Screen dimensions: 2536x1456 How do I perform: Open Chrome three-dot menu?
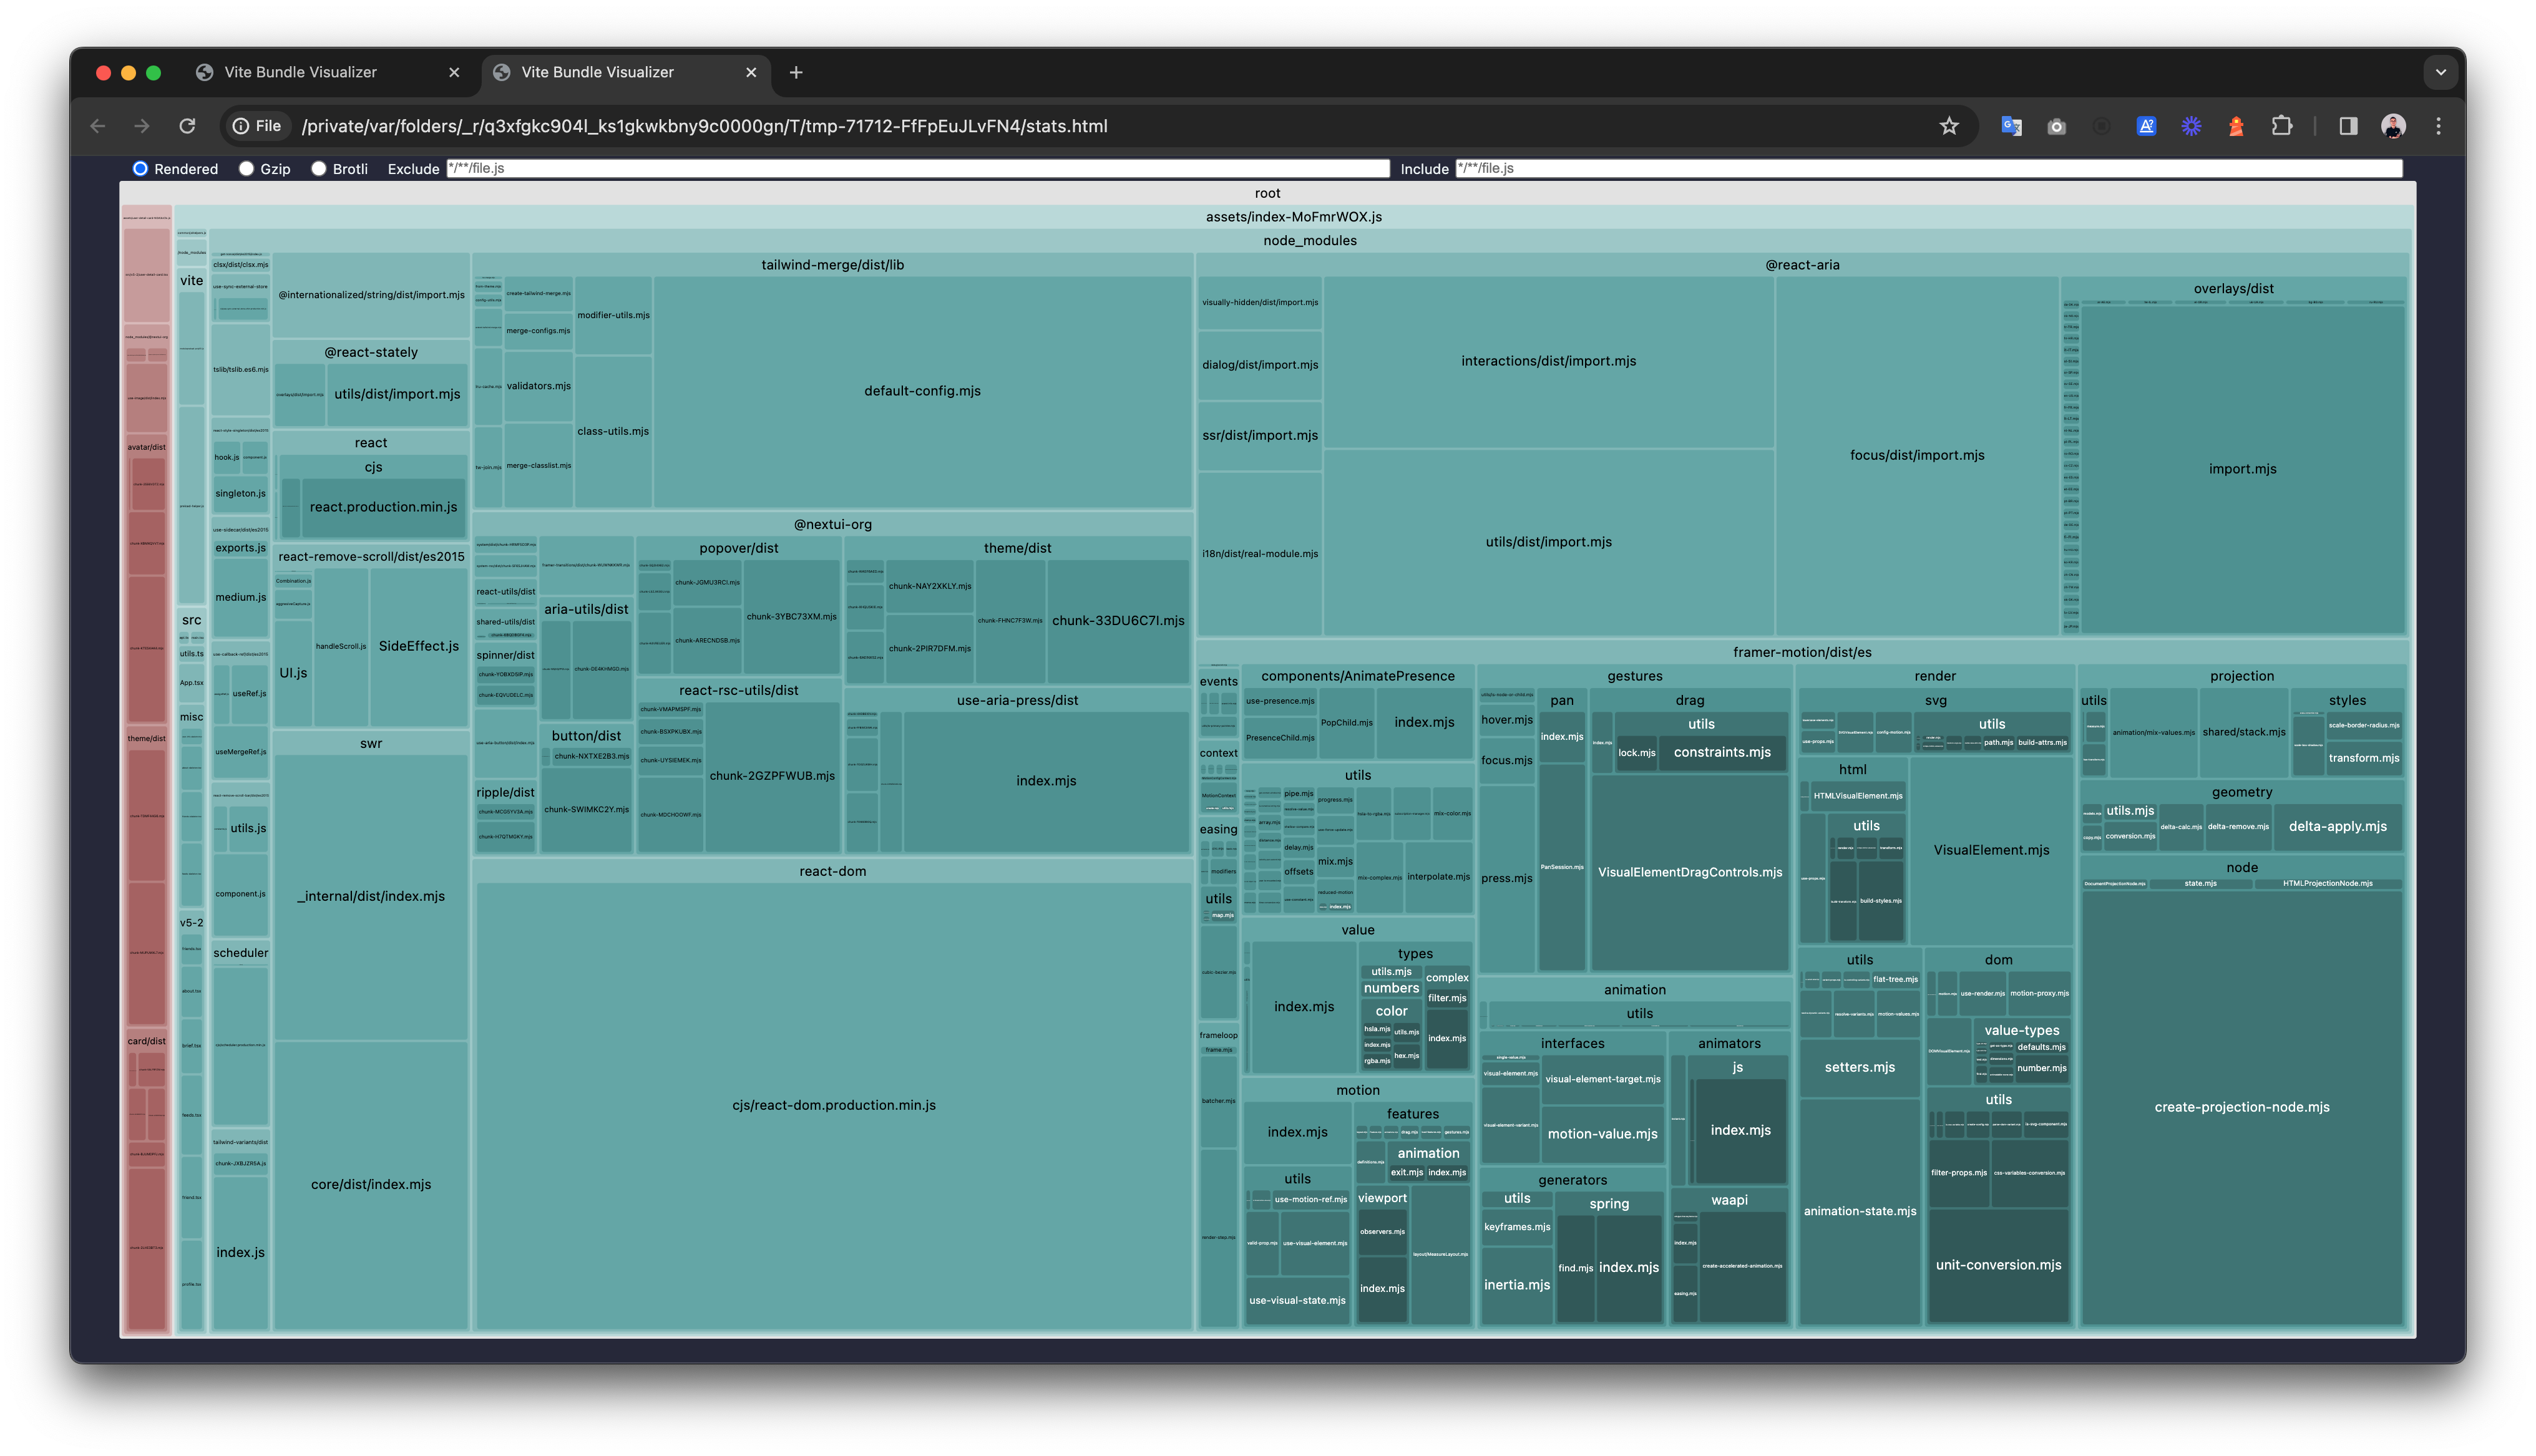[x=2438, y=126]
